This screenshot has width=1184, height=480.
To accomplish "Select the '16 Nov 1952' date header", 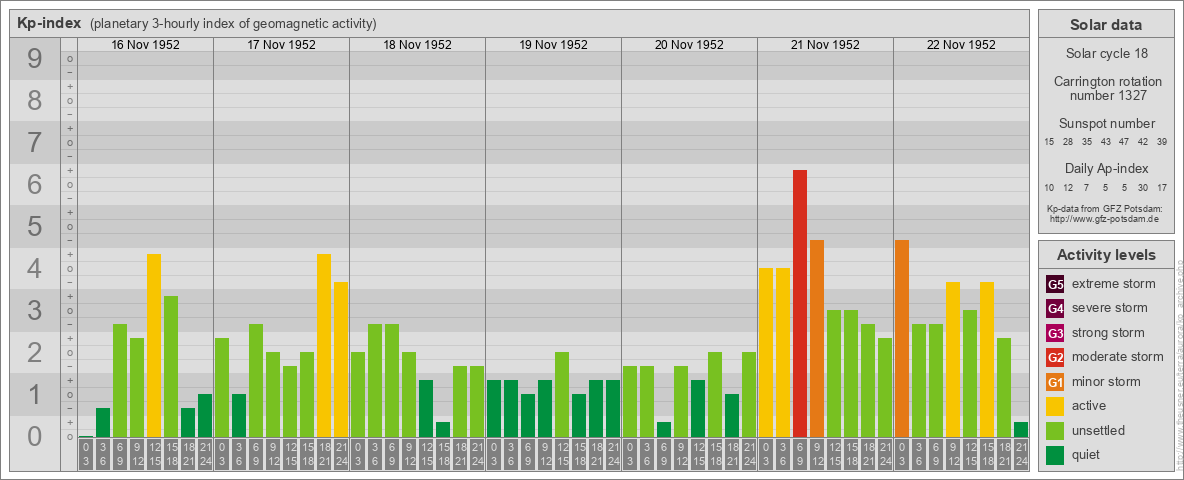I will pos(146,45).
